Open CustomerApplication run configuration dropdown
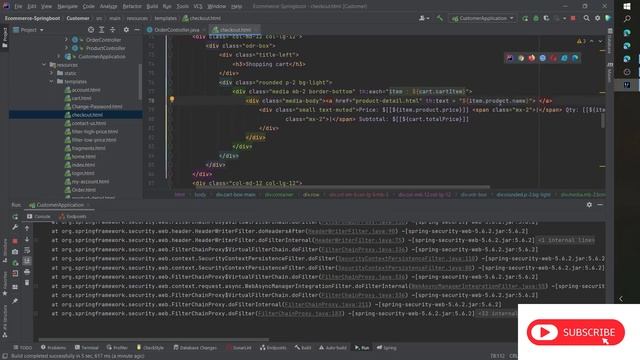The height and width of the screenshot is (360, 640). tap(482, 18)
